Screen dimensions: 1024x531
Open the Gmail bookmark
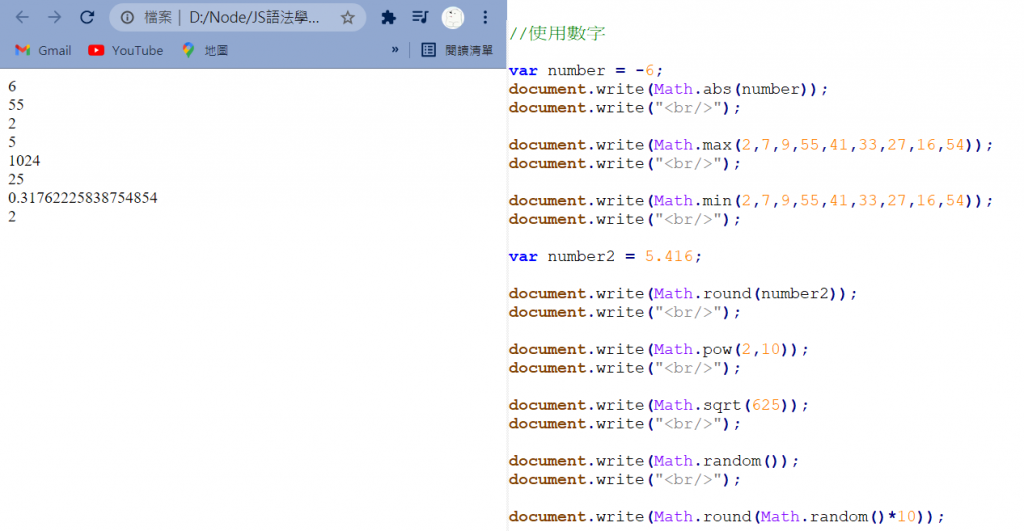pos(43,50)
